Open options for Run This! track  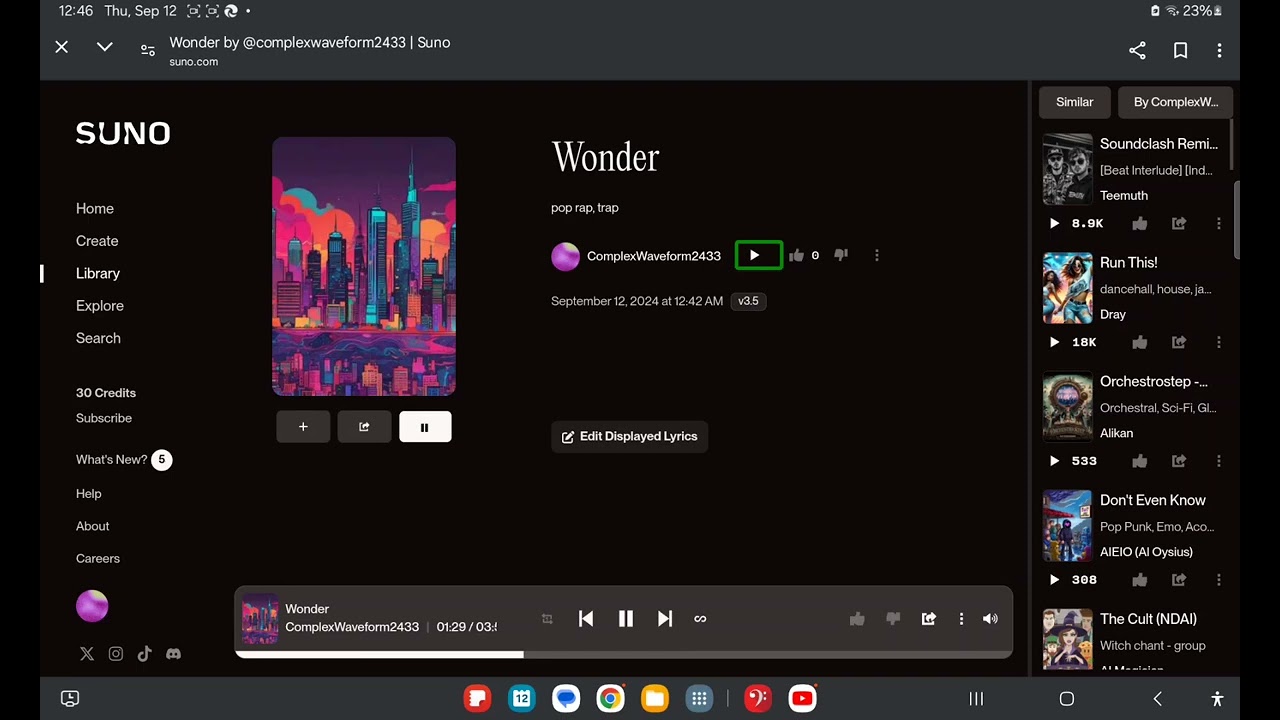coord(1219,342)
